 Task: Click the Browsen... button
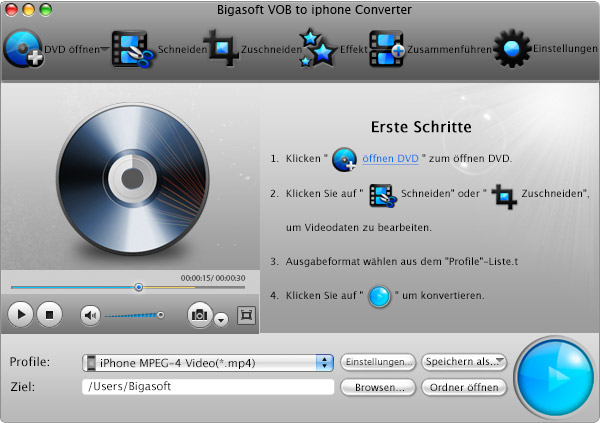pos(378,387)
